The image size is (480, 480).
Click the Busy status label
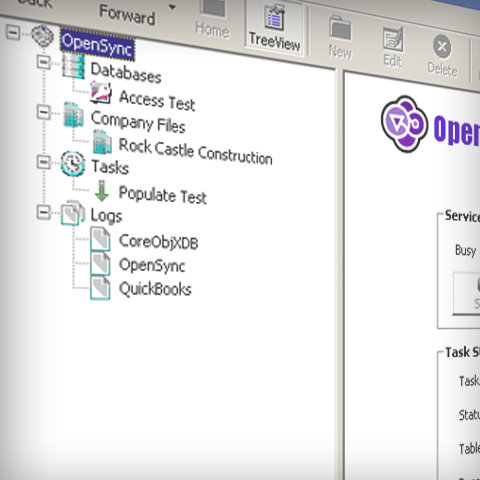click(465, 250)
